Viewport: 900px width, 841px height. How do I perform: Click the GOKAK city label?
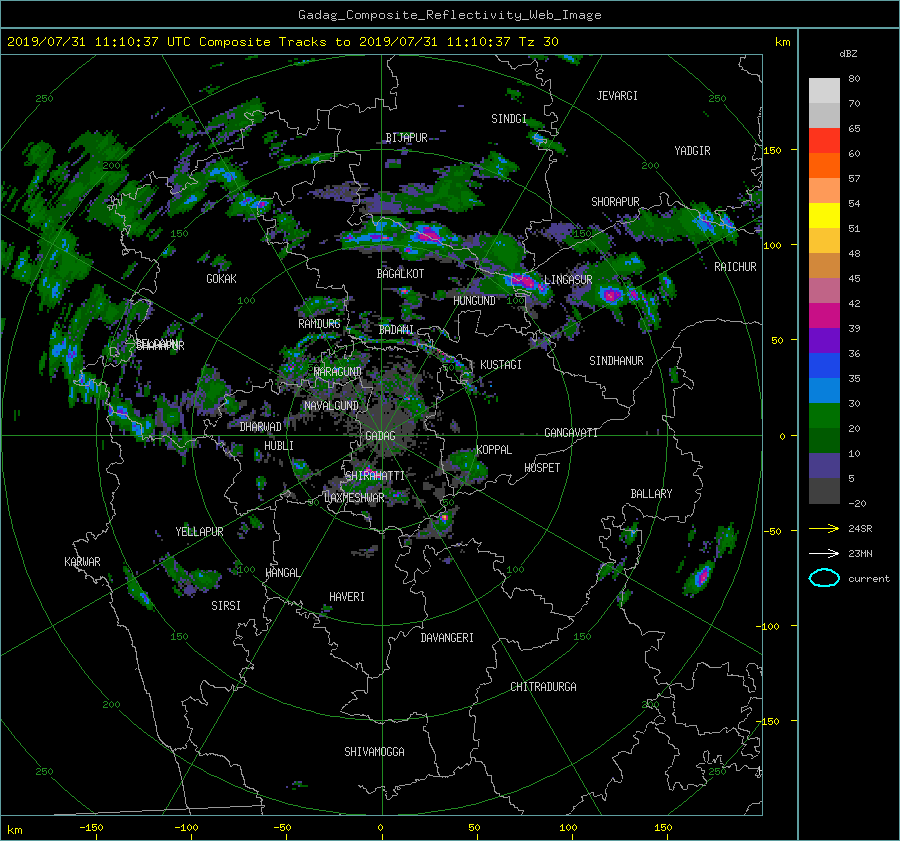221,279
